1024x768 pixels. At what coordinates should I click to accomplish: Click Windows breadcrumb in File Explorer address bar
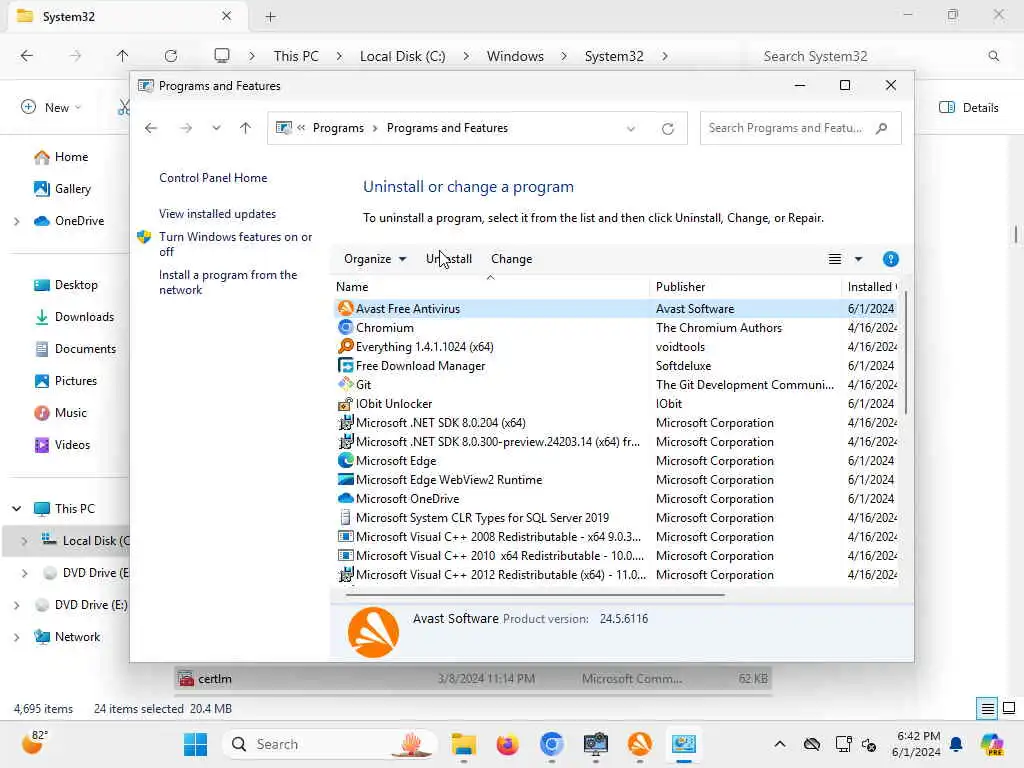click(x=515, y=56)
